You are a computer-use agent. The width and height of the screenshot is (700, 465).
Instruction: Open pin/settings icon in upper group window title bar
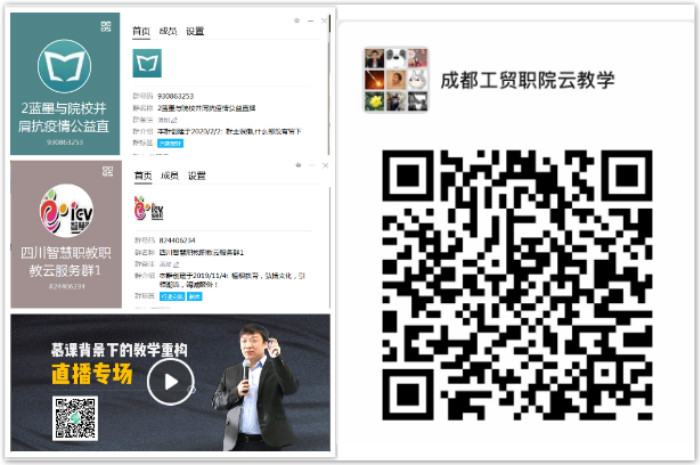tap(297, 21)
